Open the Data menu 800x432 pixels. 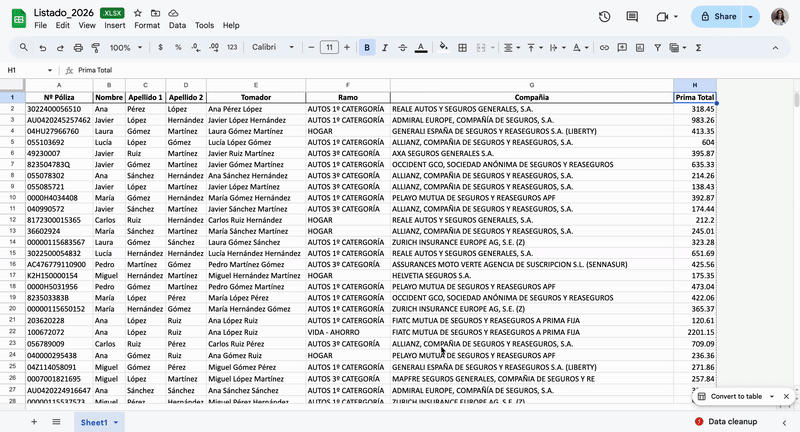pyautogui.click(x=178, y=25)
